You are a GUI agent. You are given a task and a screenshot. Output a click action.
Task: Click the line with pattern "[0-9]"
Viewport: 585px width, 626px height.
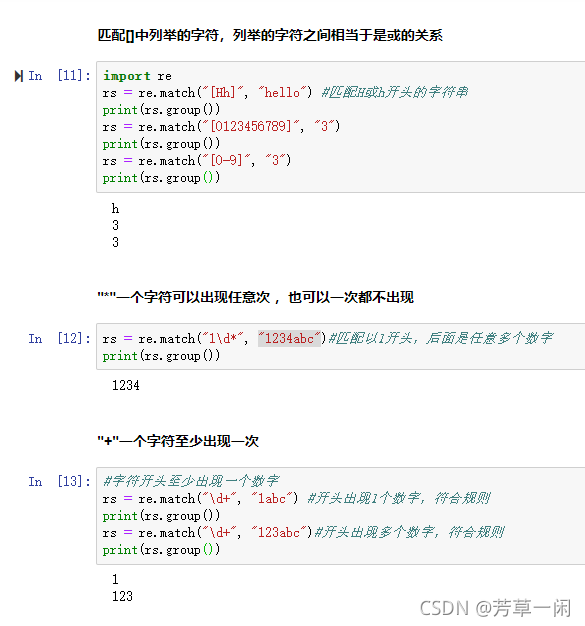197,160
